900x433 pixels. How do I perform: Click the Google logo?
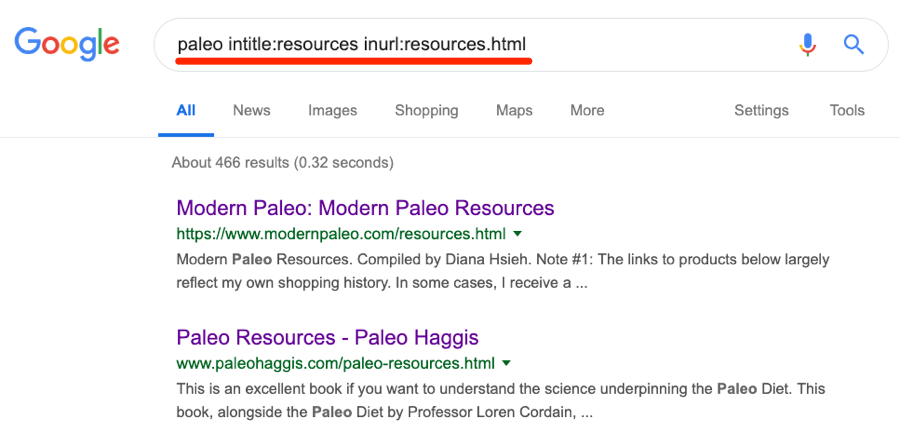pyautogui.click(x=67, y=45)
